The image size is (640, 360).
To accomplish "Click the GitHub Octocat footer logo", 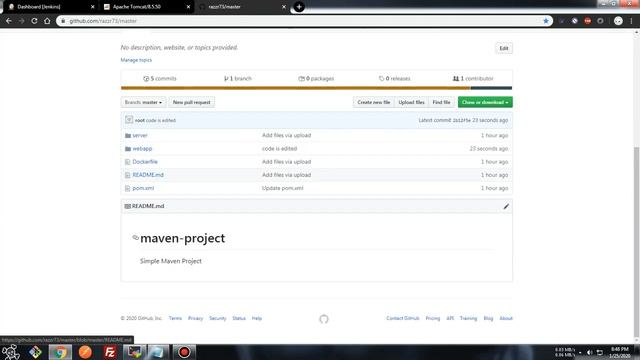I will point(324,319).
